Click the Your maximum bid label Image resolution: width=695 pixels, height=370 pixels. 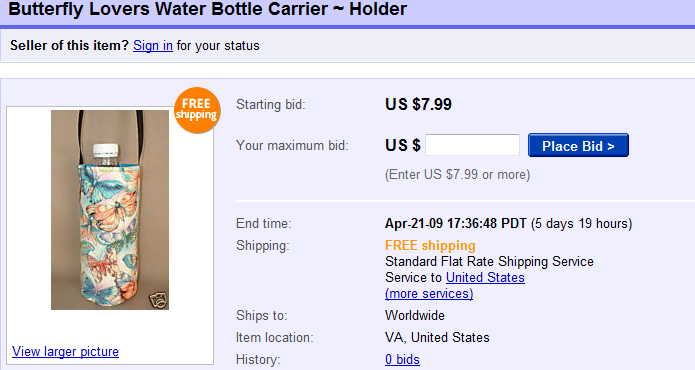pos(292,145)
